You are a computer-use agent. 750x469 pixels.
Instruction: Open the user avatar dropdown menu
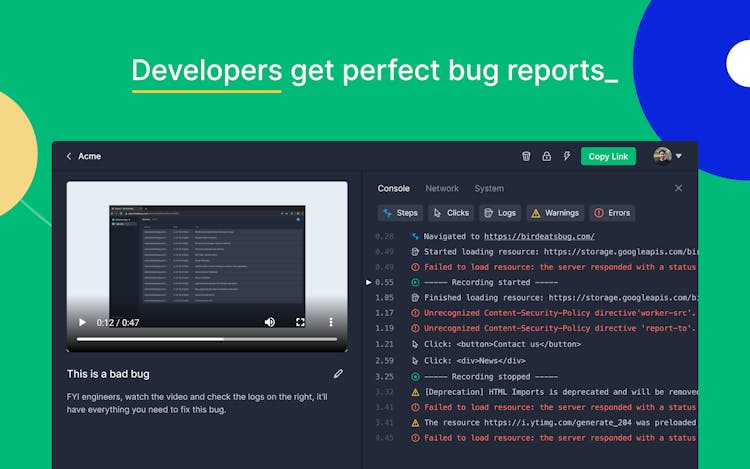[x=668, y=156]
